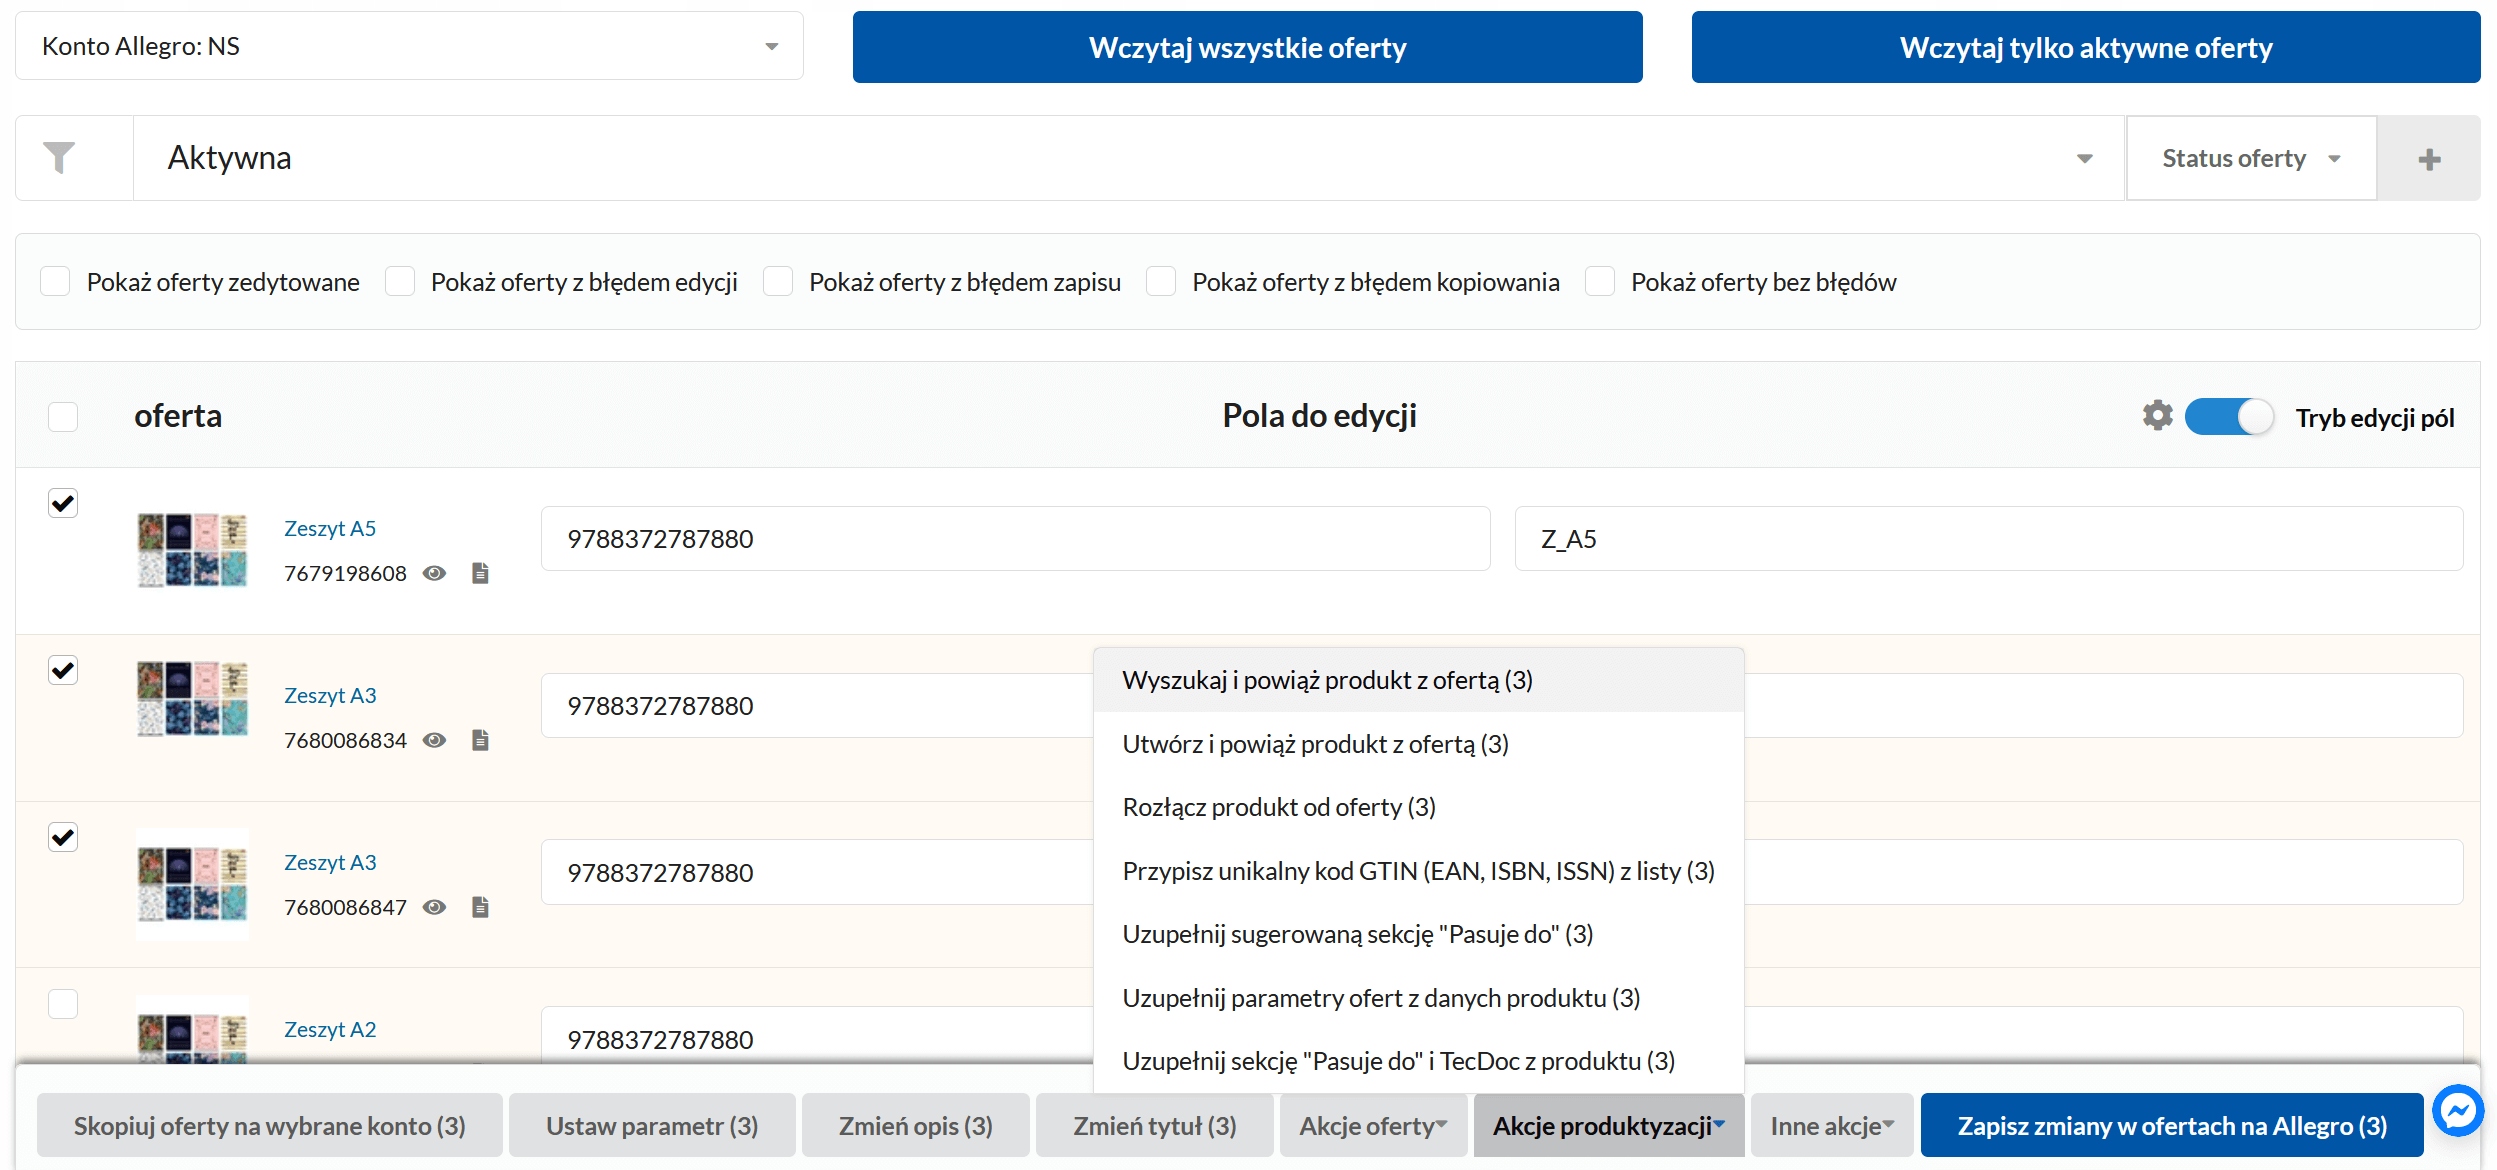Expand the Status oferty dropdown
This screenshot has width=2497, height=1170.
point(2250,158)
